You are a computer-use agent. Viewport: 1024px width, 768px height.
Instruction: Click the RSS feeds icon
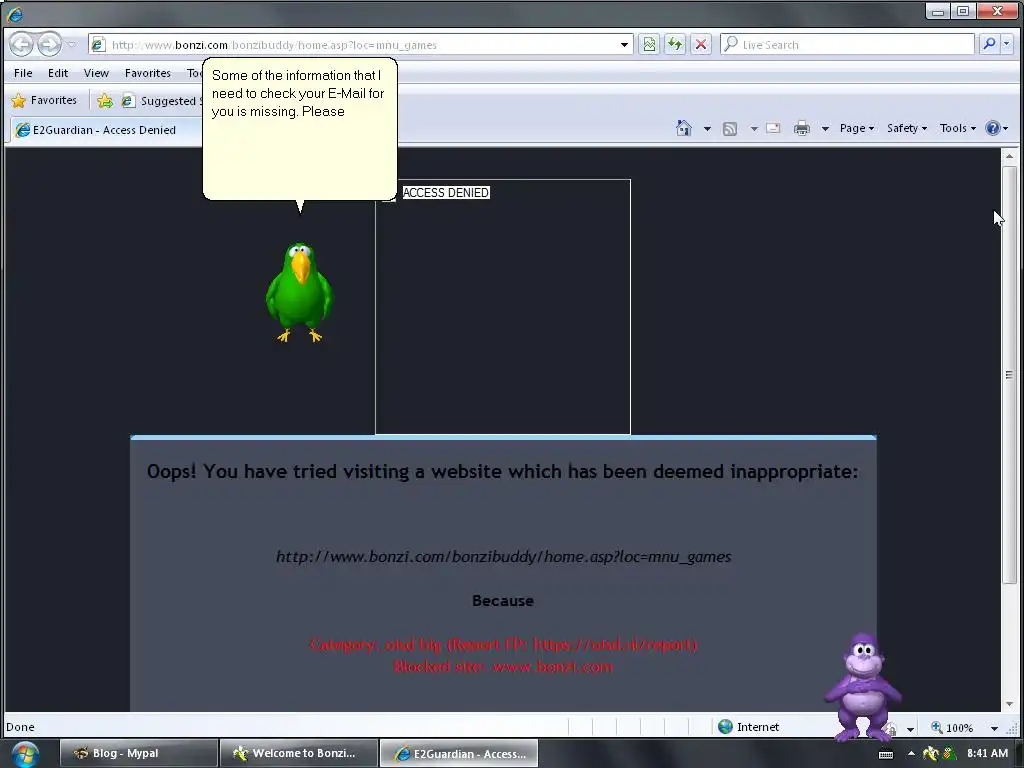click(729, 129)
